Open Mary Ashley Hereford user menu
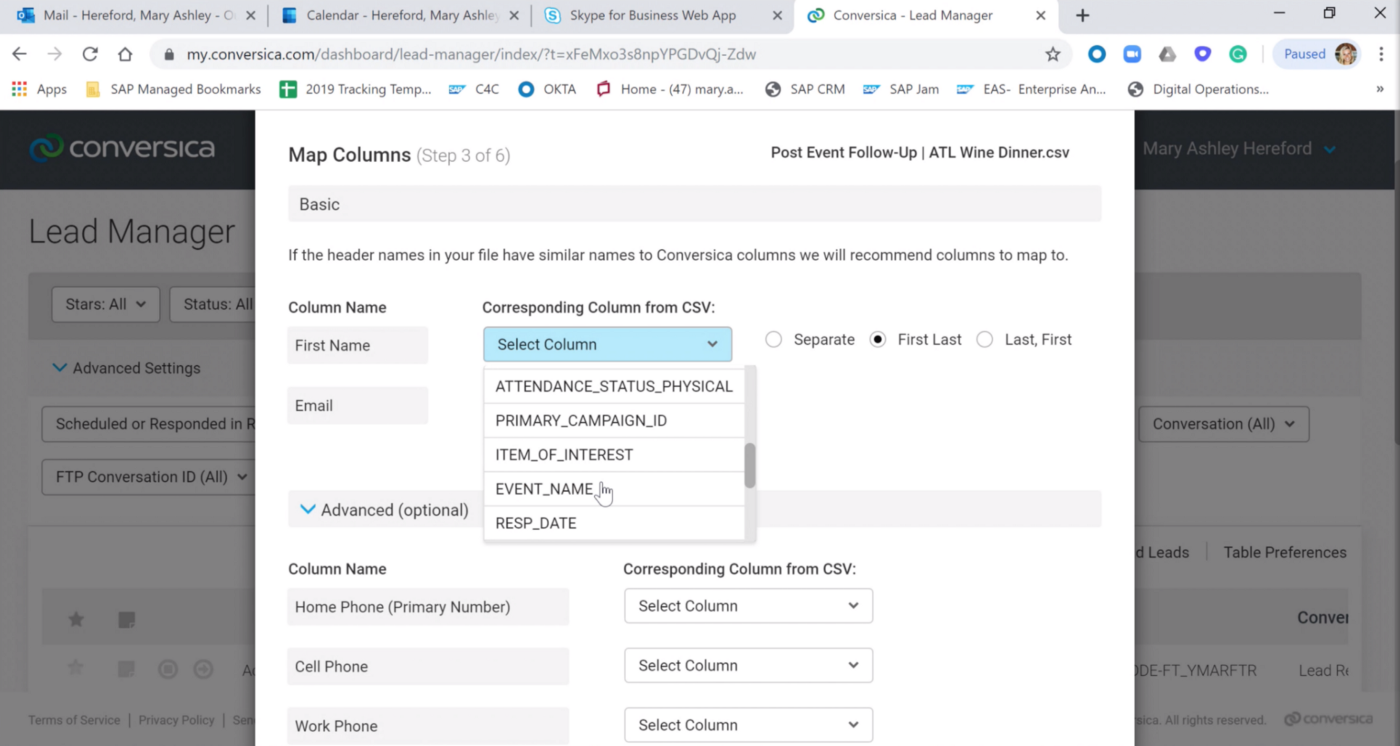The image size is (1400, 746). (1239, 149)
